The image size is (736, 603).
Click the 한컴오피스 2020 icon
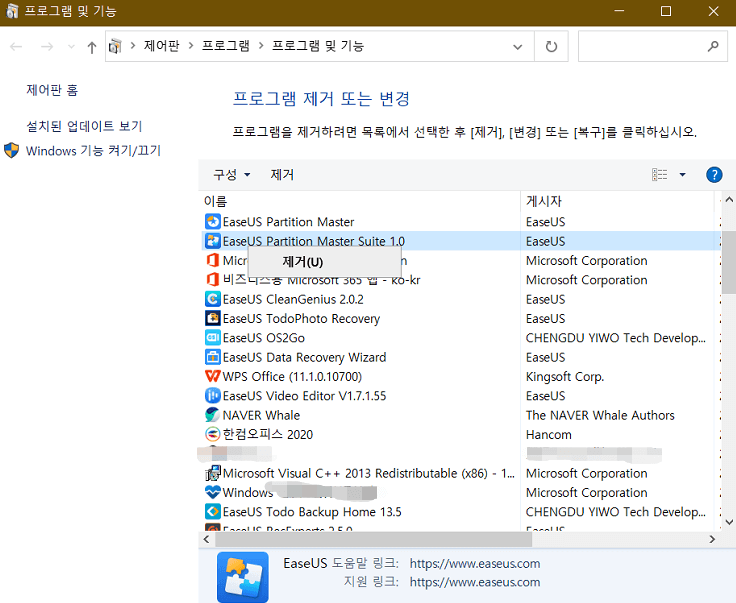[x=213, y=434]
